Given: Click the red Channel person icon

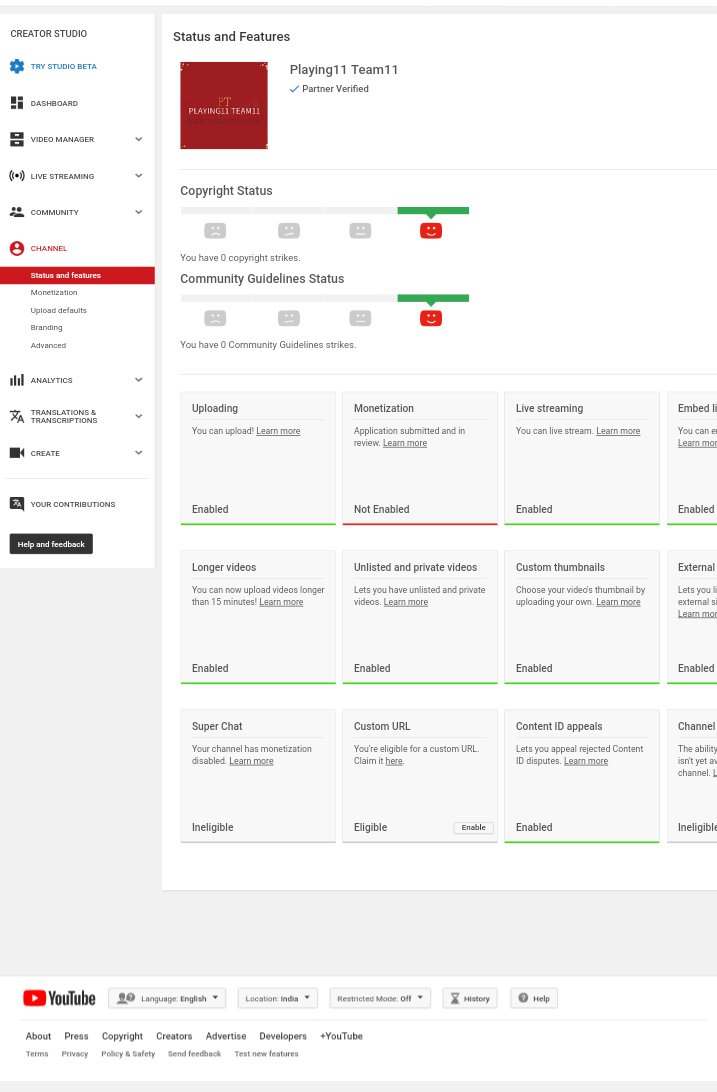Looking at the screenshot, I should point(17,249).
